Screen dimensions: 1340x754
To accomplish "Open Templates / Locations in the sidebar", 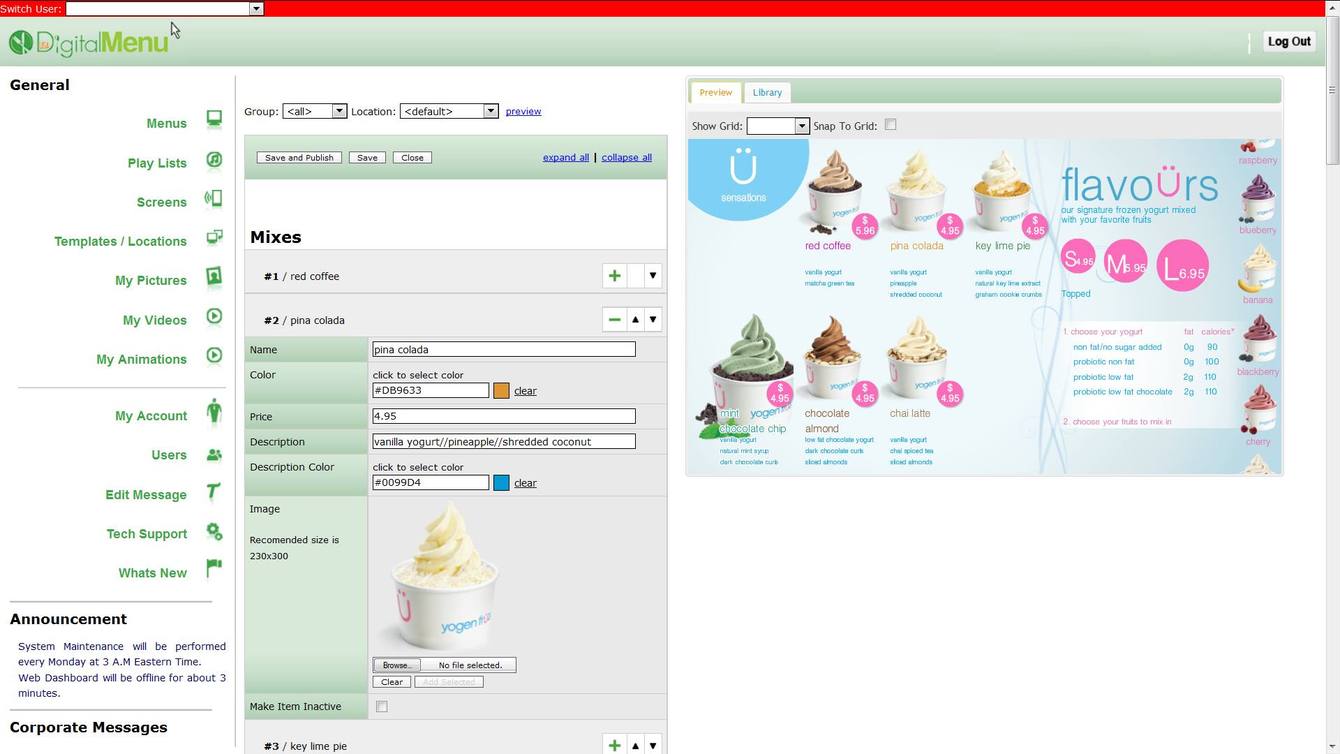I will point(120,241).
